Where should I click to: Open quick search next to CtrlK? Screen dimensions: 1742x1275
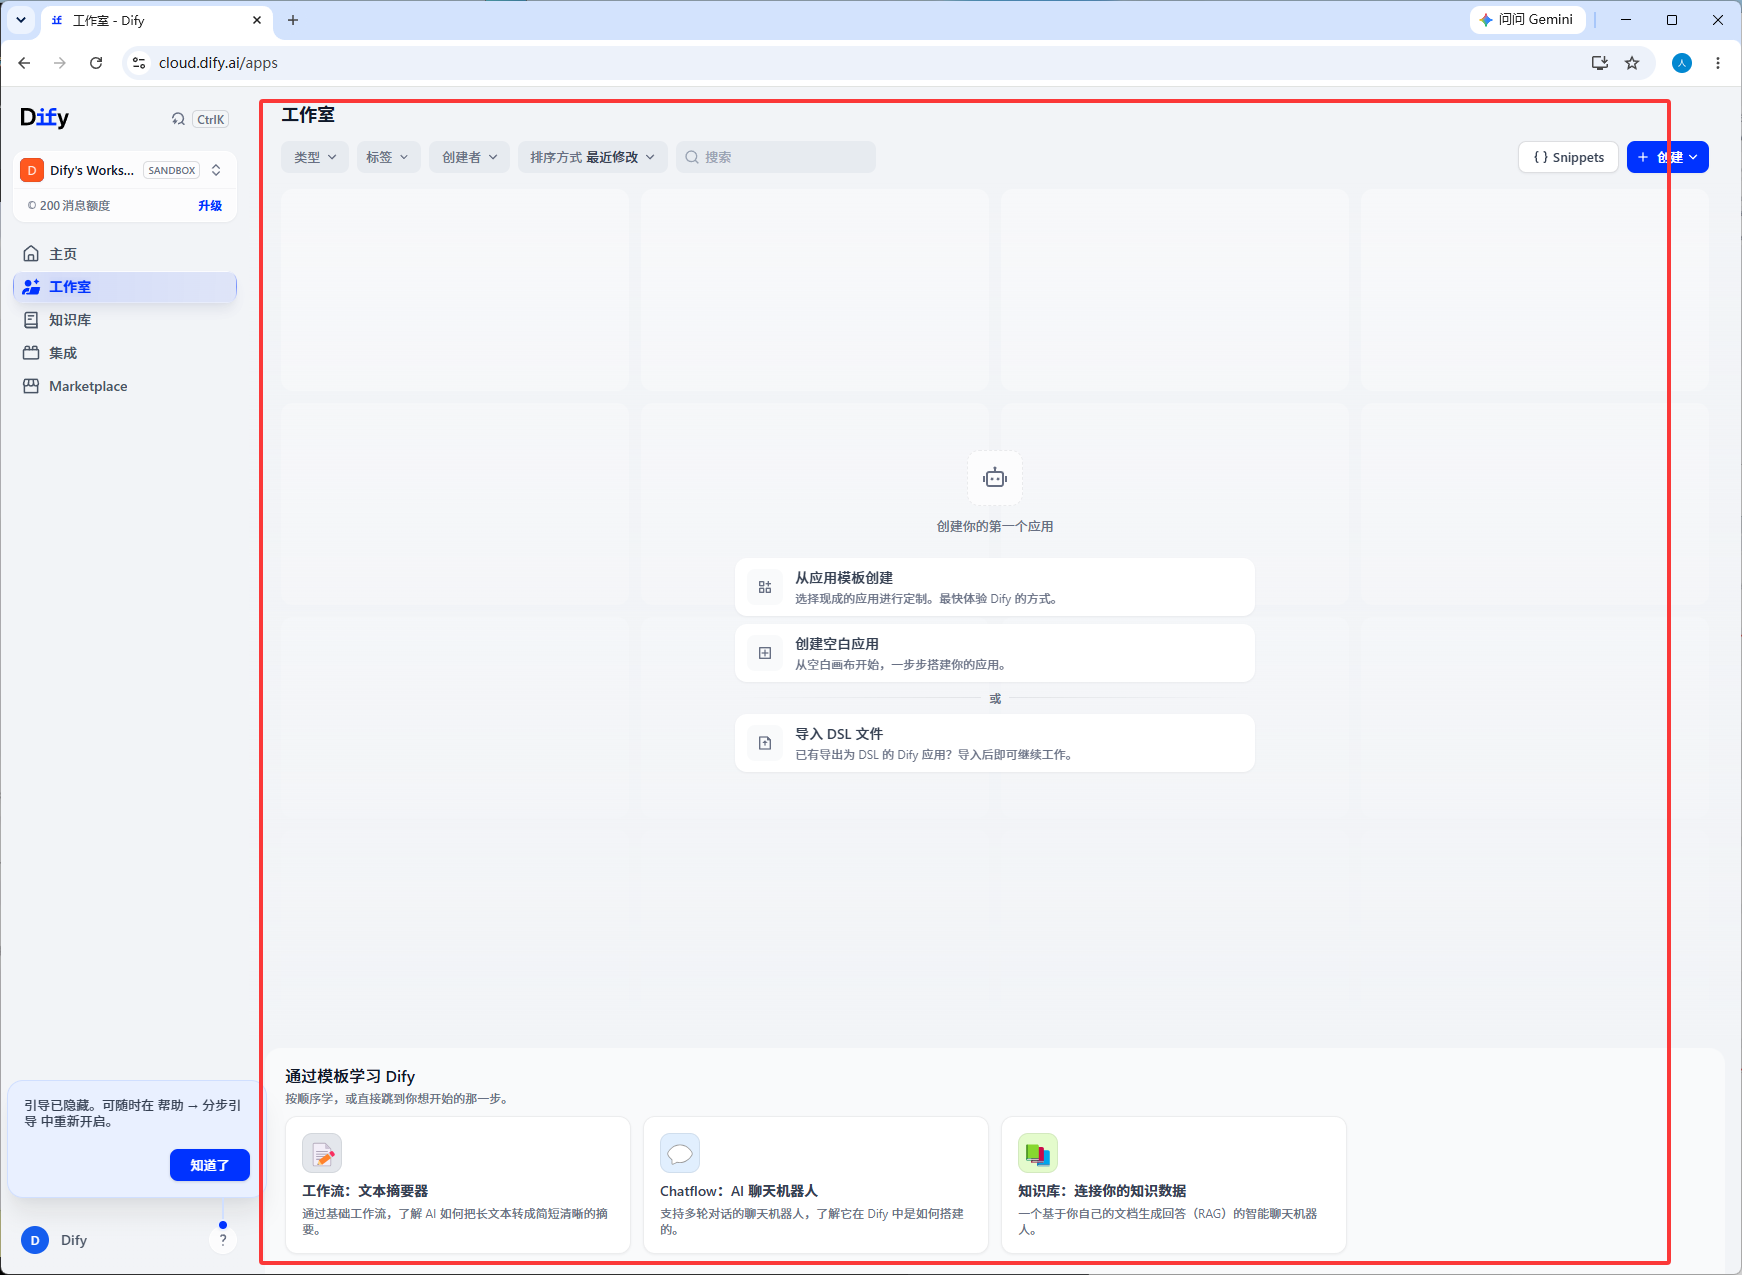point(178,119)
